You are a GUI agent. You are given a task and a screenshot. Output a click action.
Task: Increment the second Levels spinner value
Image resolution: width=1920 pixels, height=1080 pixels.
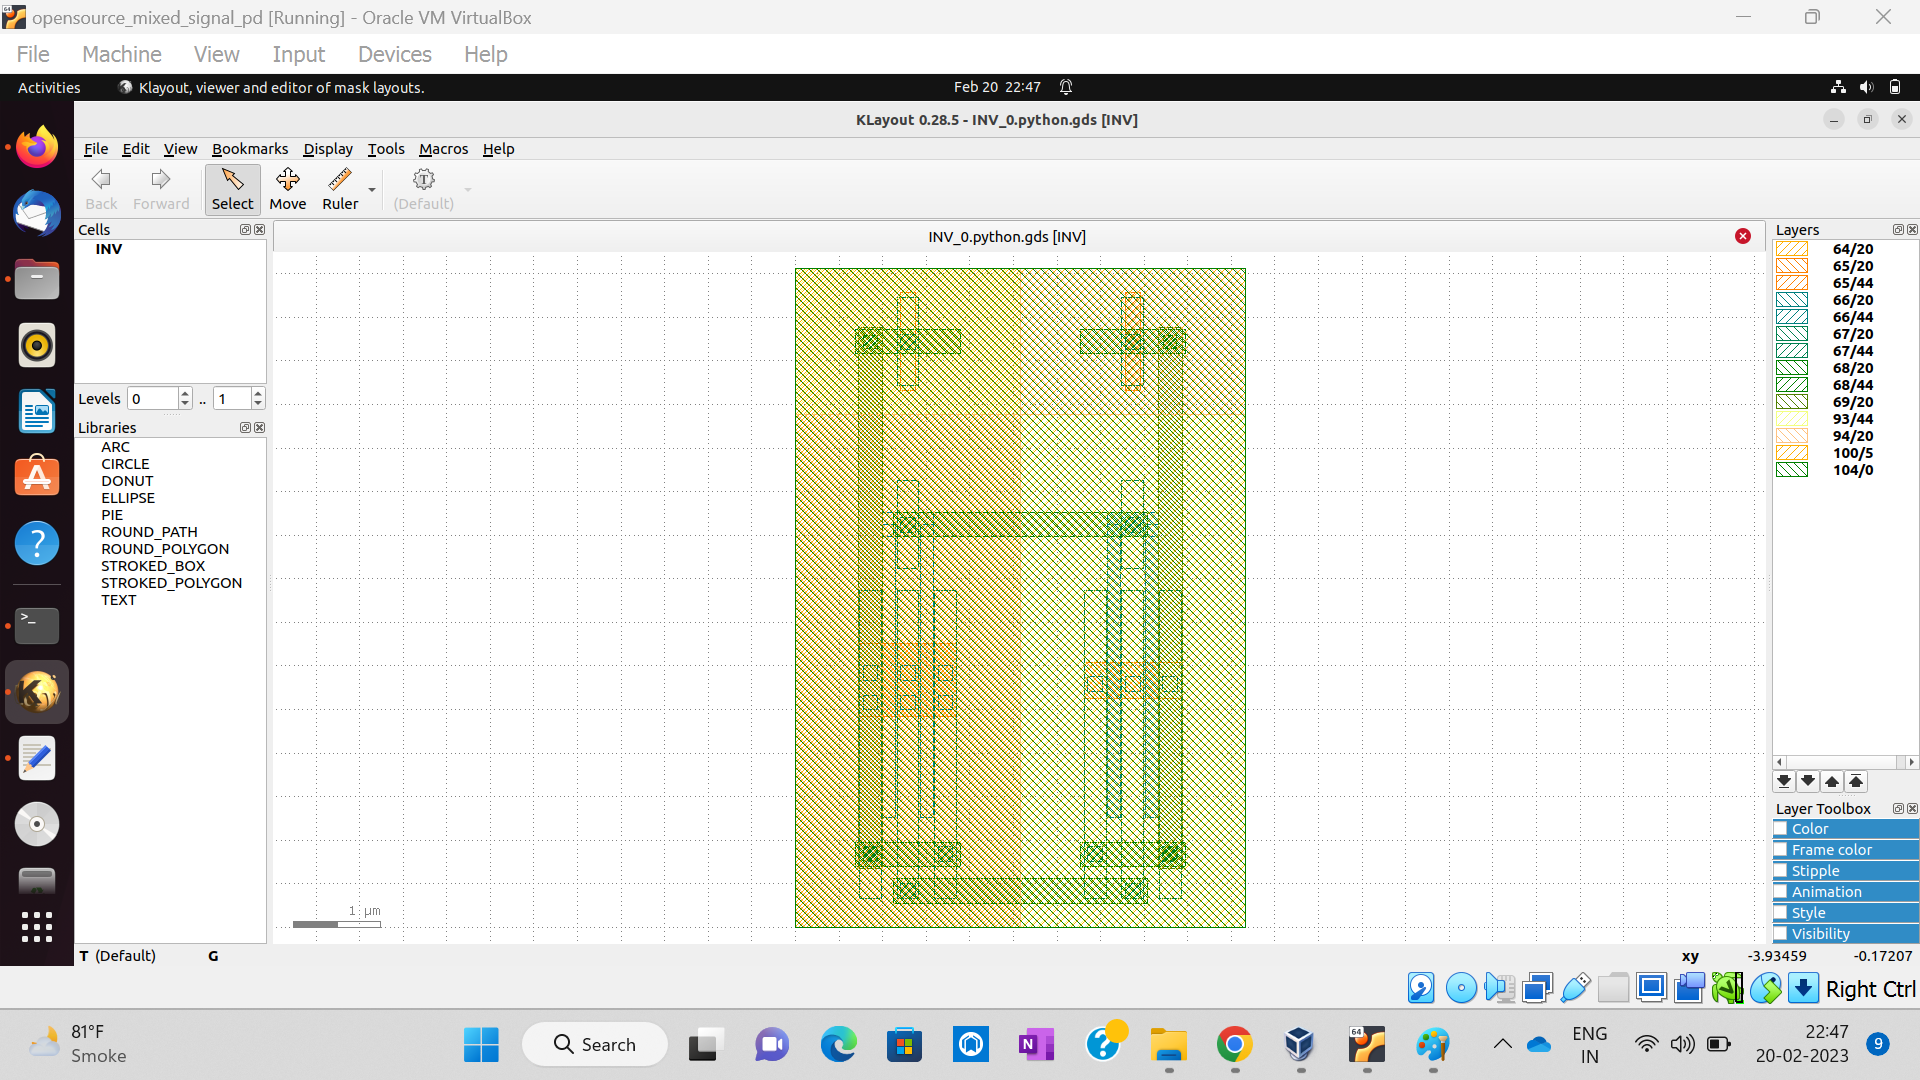[258, 393]
